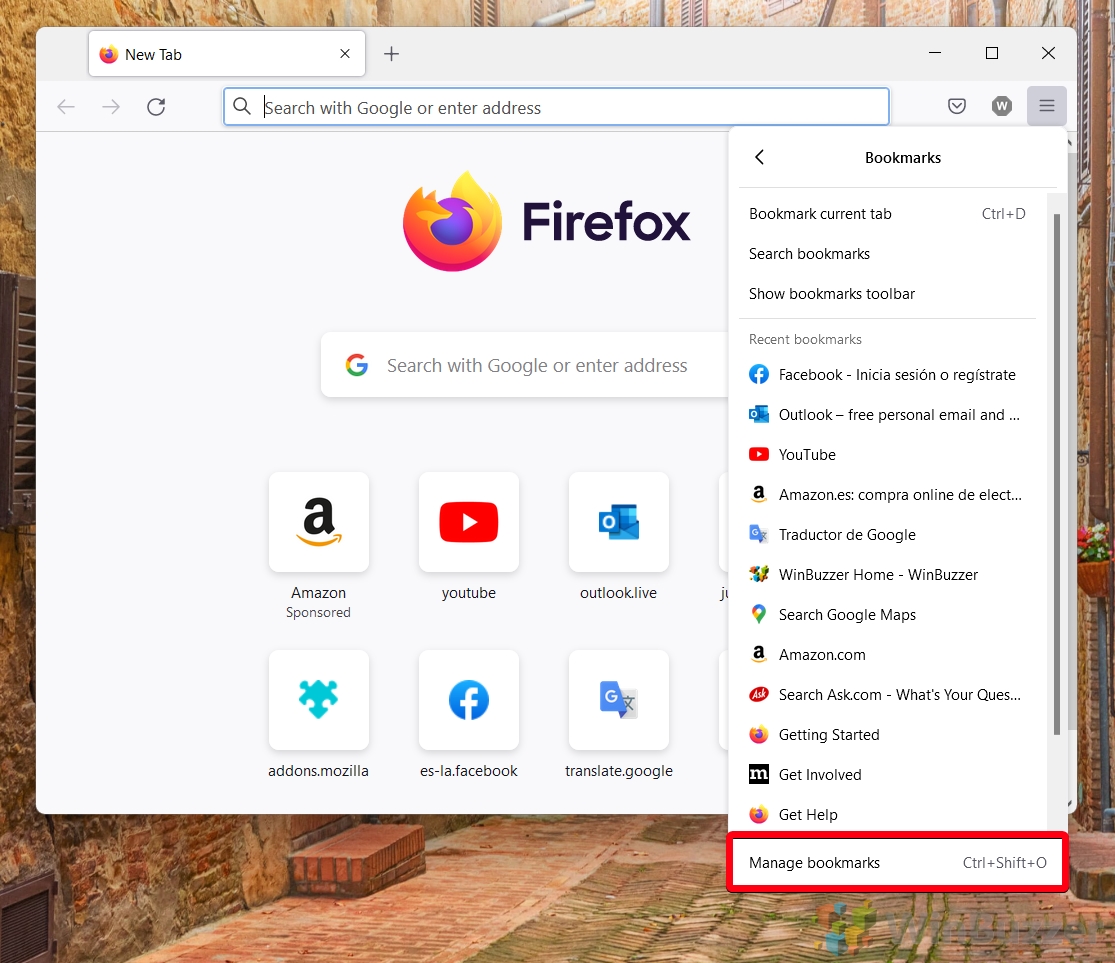The width and height of the screenshot is (1115, 963).
Task: Reload the current page
Action: (x=156, y=107)
